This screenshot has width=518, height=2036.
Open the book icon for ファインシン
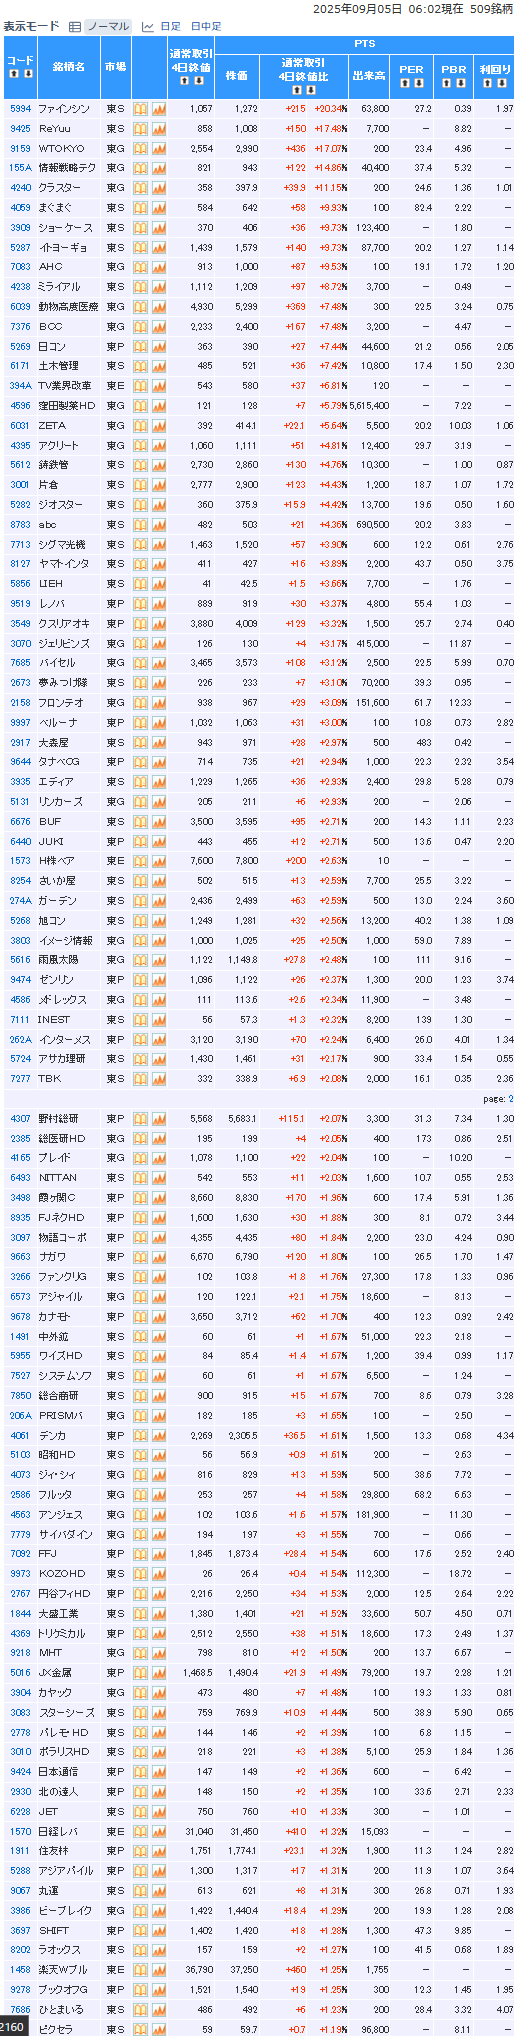141,108
